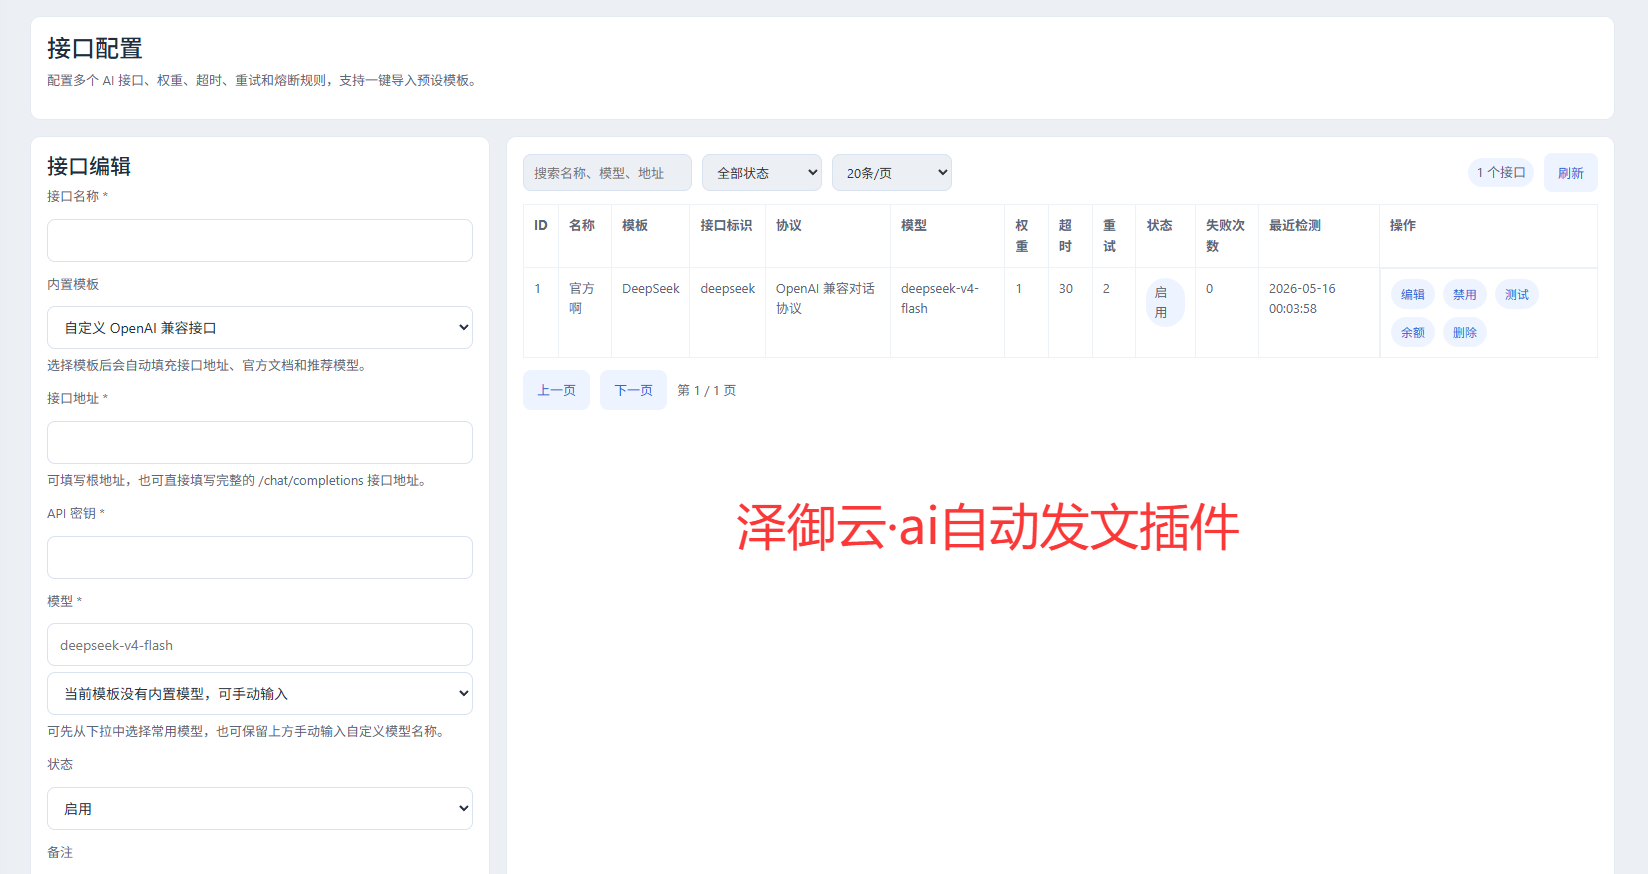This screenshot has height=874, width=1648.
Task: Click the 第 1 / 1 页 page indicator
Action: [x=707, y=391]
